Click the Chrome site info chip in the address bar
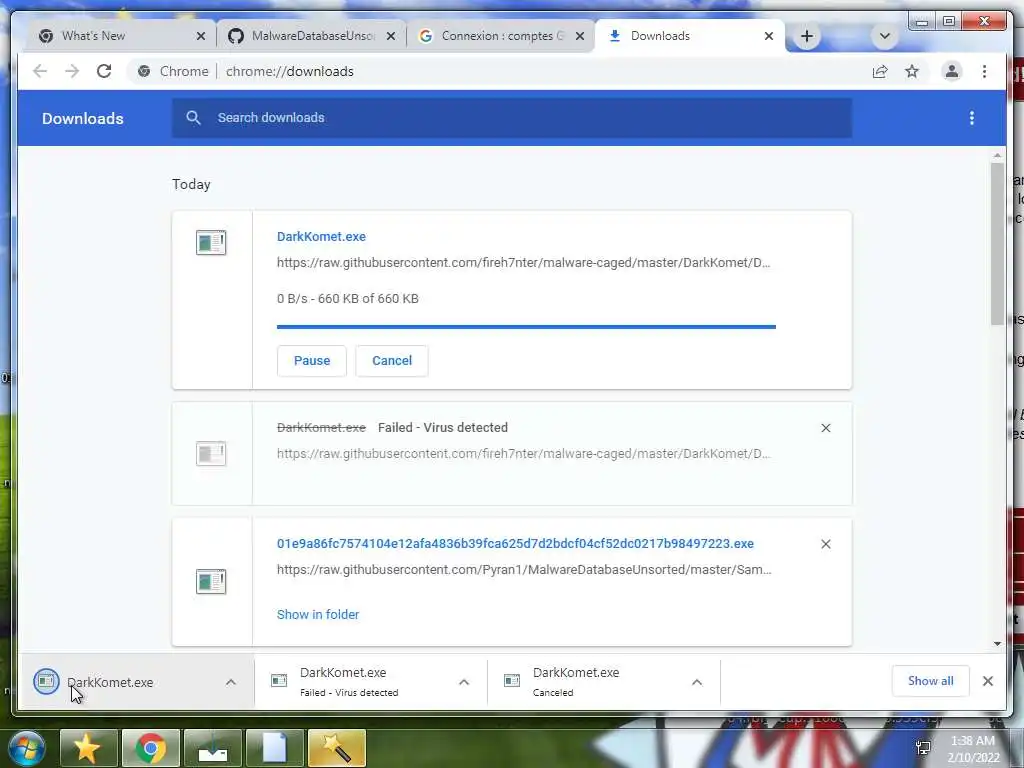1024x768 pixels. point(173,71)
